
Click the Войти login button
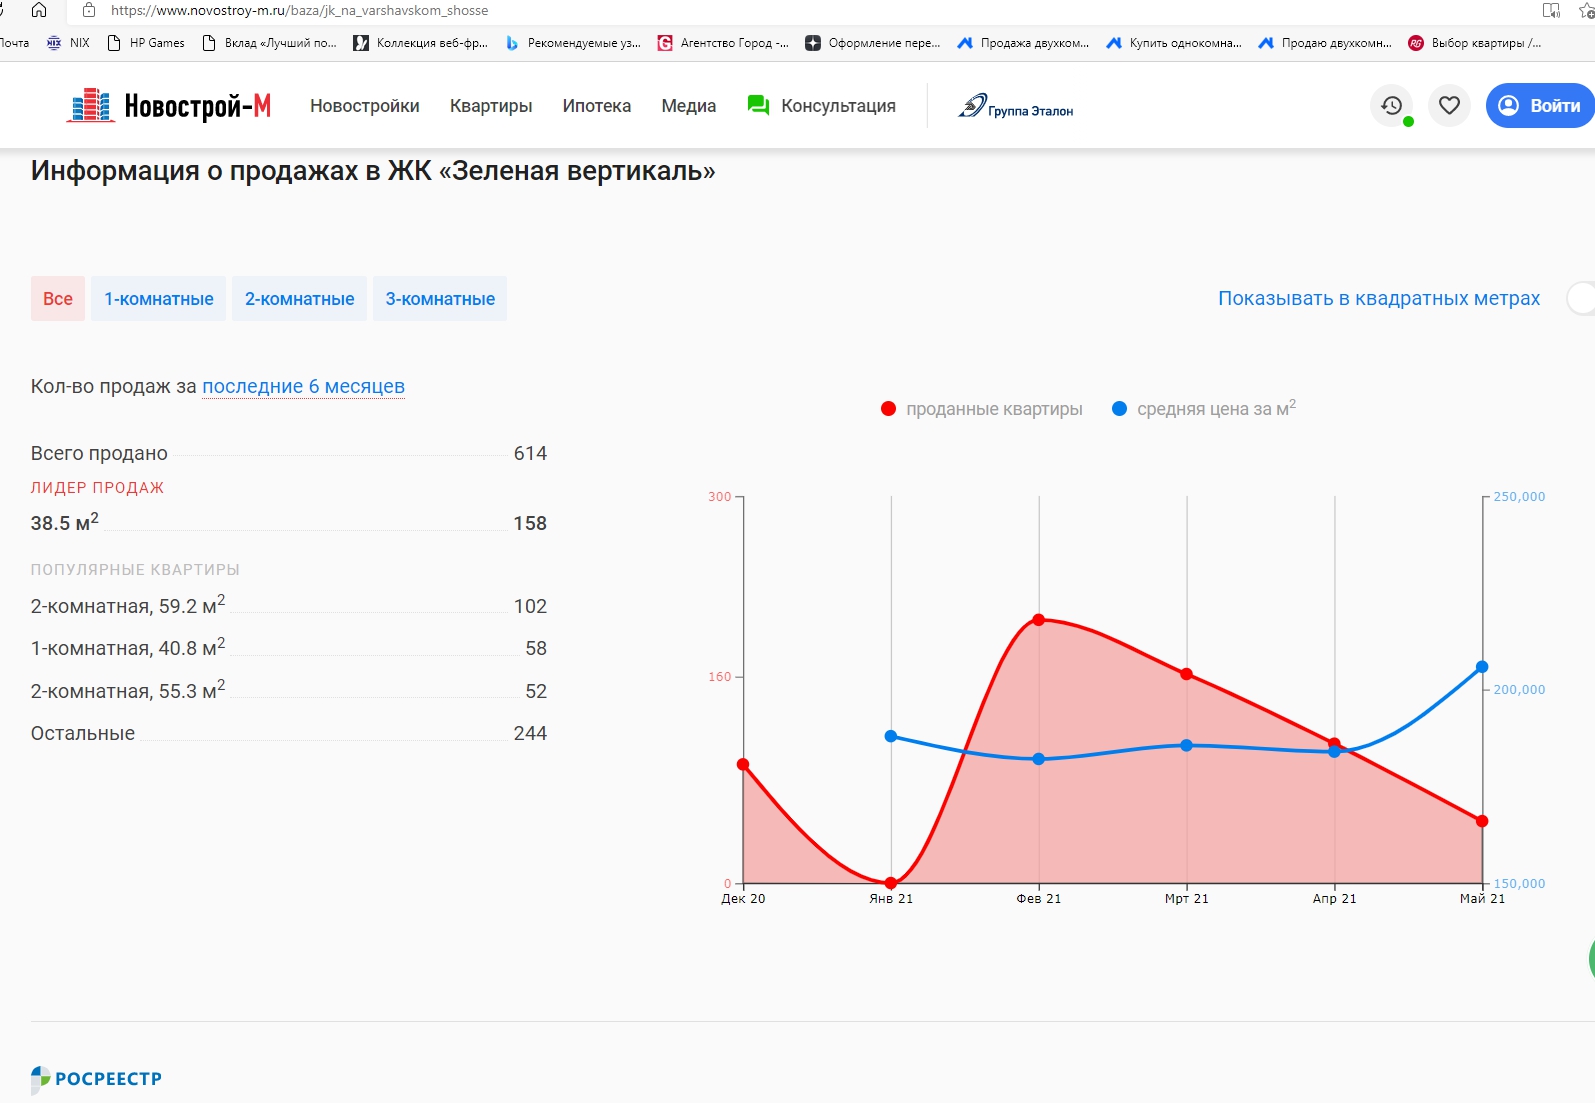point(1541,106)
